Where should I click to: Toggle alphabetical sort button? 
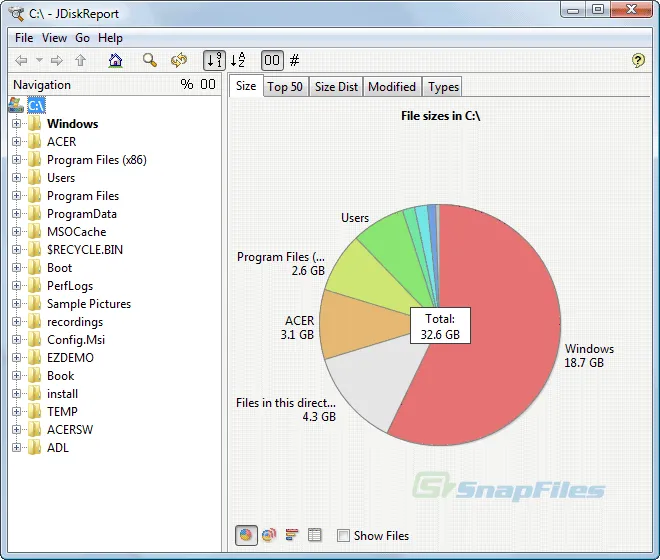tap(238, 60)
